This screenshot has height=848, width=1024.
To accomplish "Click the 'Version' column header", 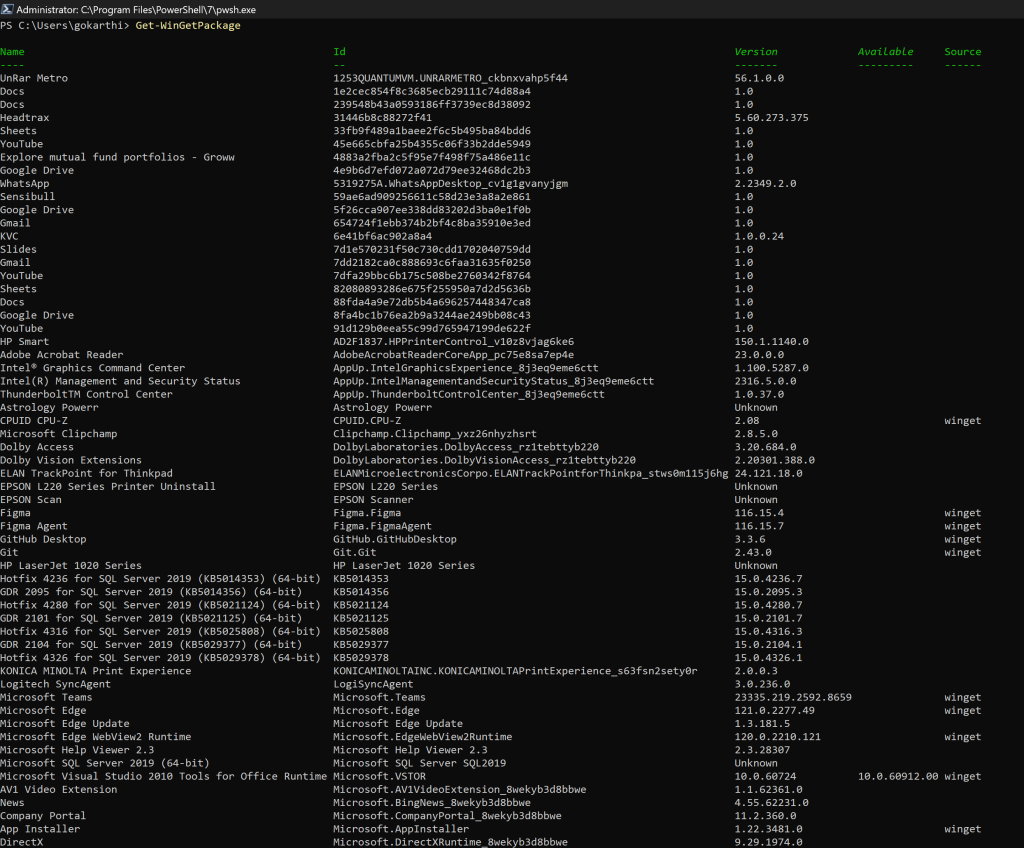I will (x=756, y=52).
